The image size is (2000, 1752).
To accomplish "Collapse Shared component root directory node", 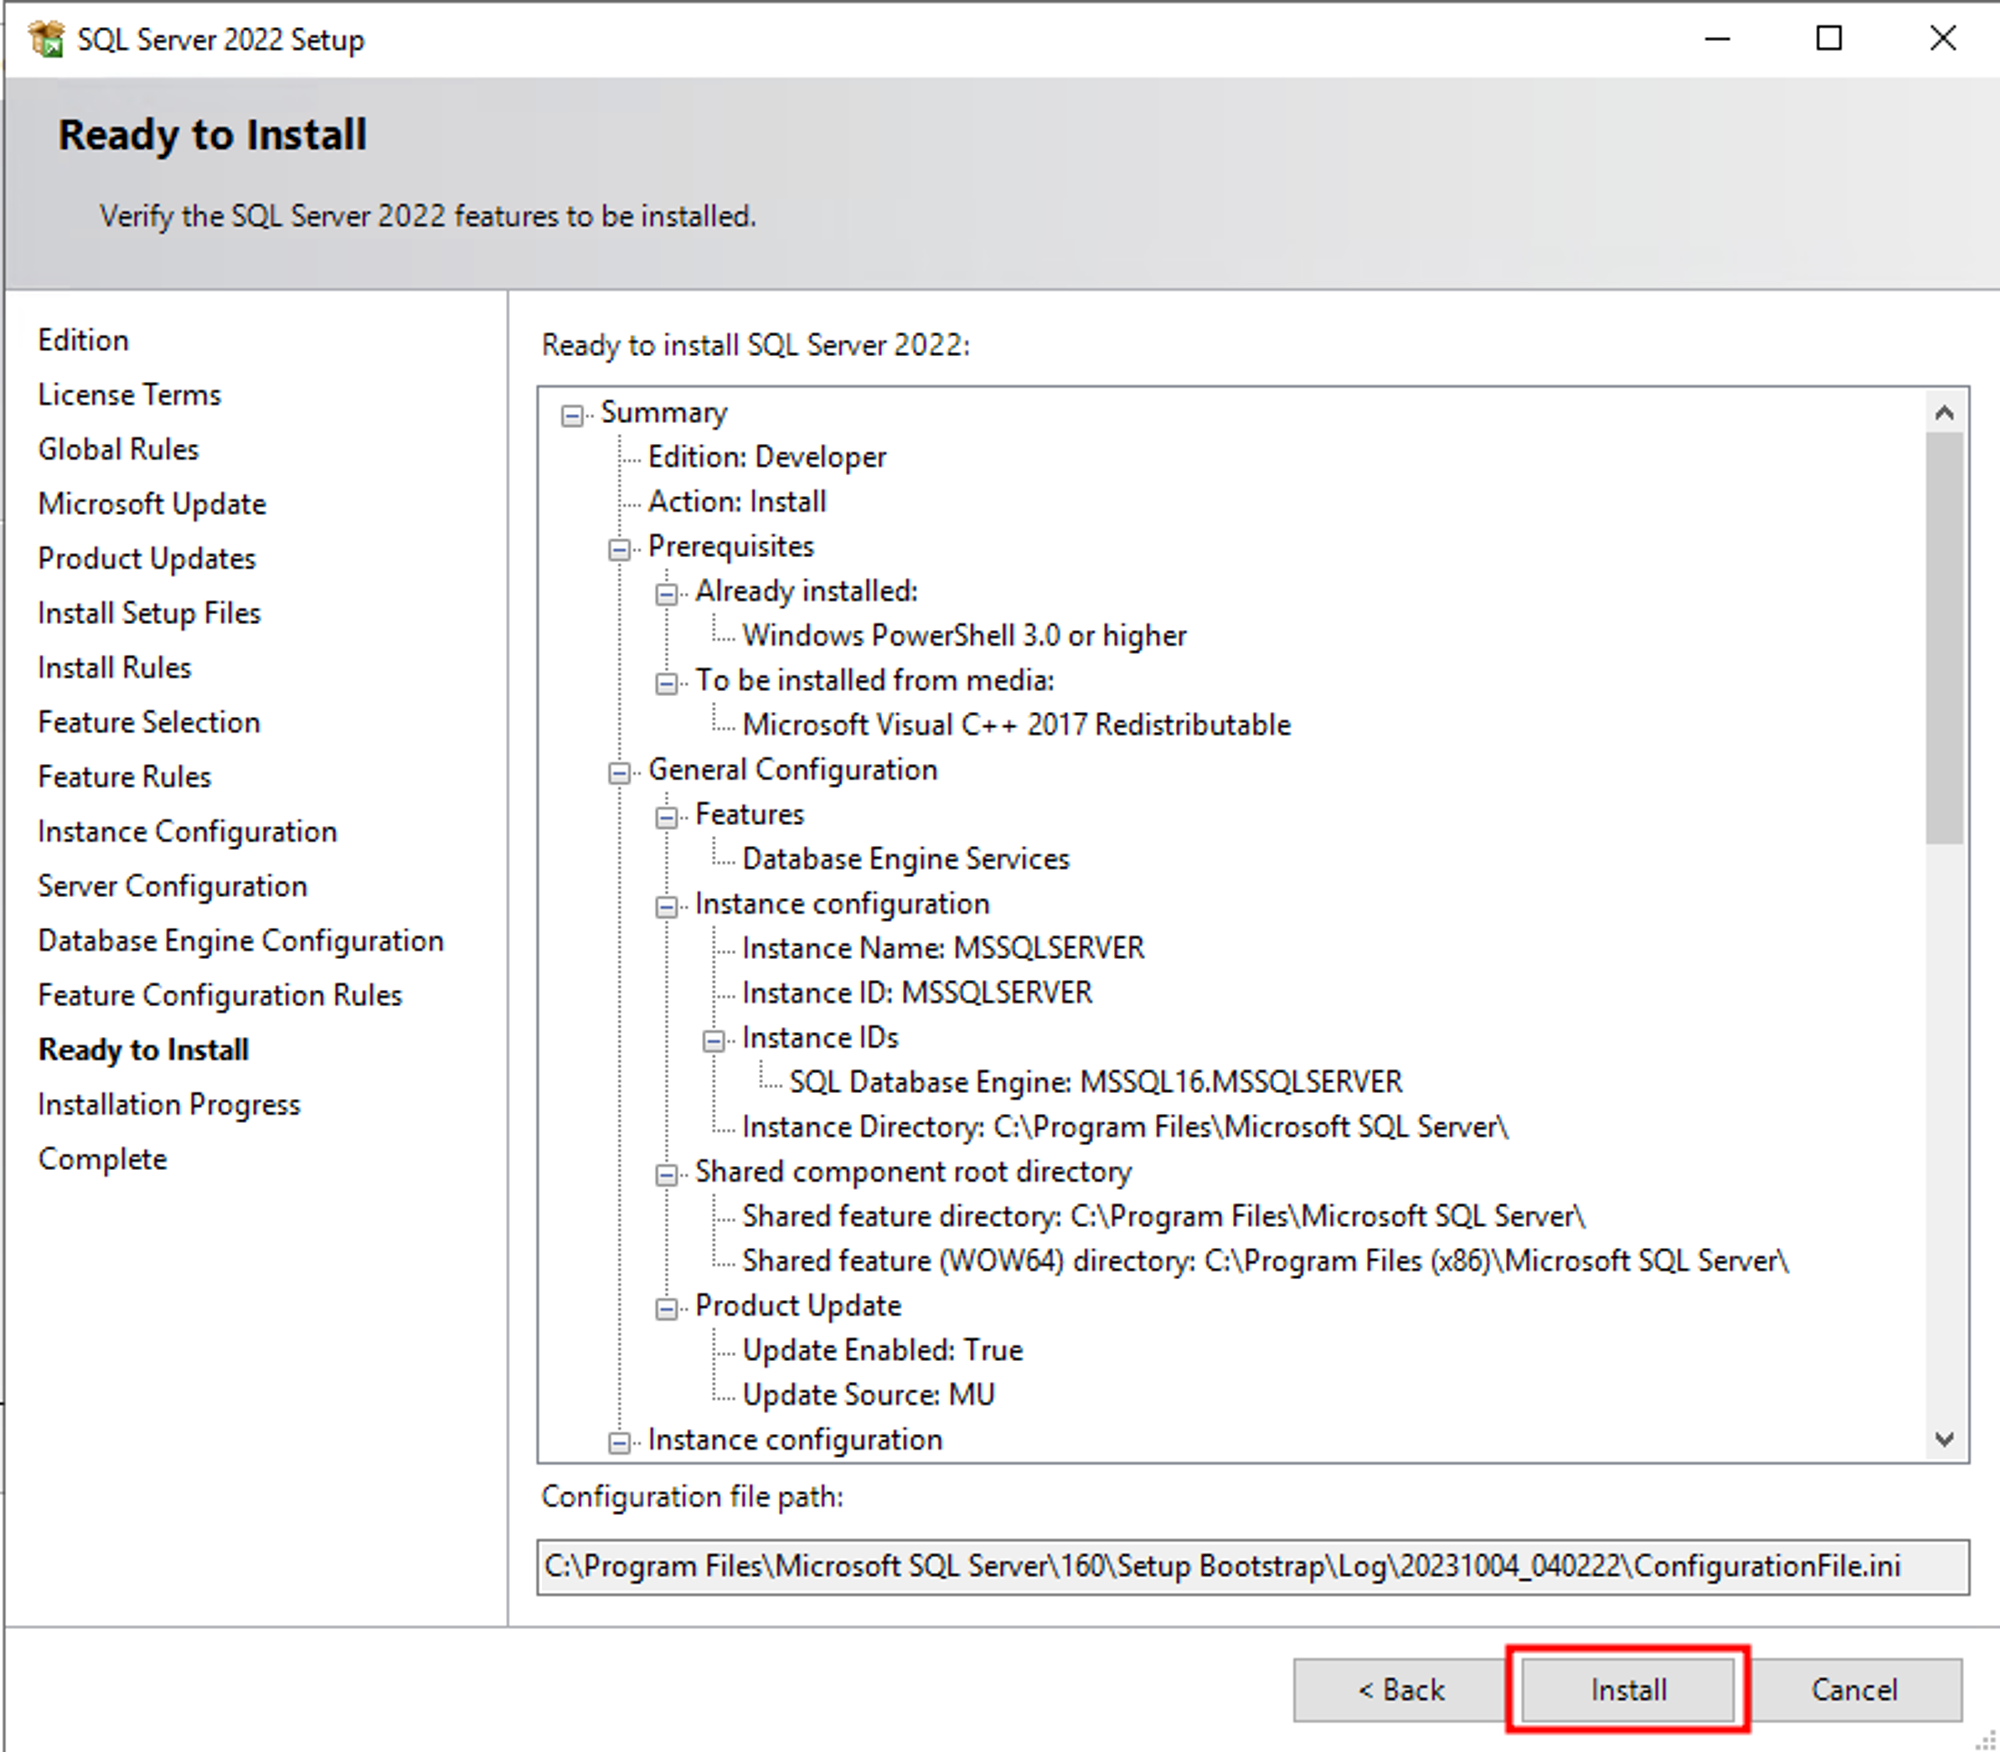I will pyautogui.click(x=666, y=1174).
